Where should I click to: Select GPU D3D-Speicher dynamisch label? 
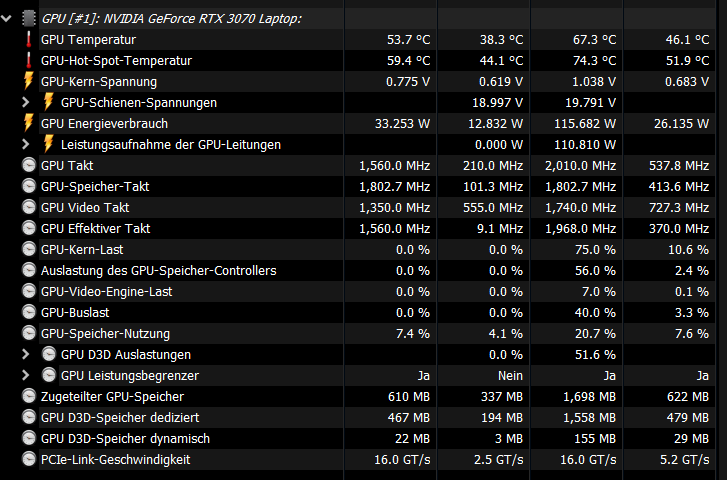[x=125, y=439]
